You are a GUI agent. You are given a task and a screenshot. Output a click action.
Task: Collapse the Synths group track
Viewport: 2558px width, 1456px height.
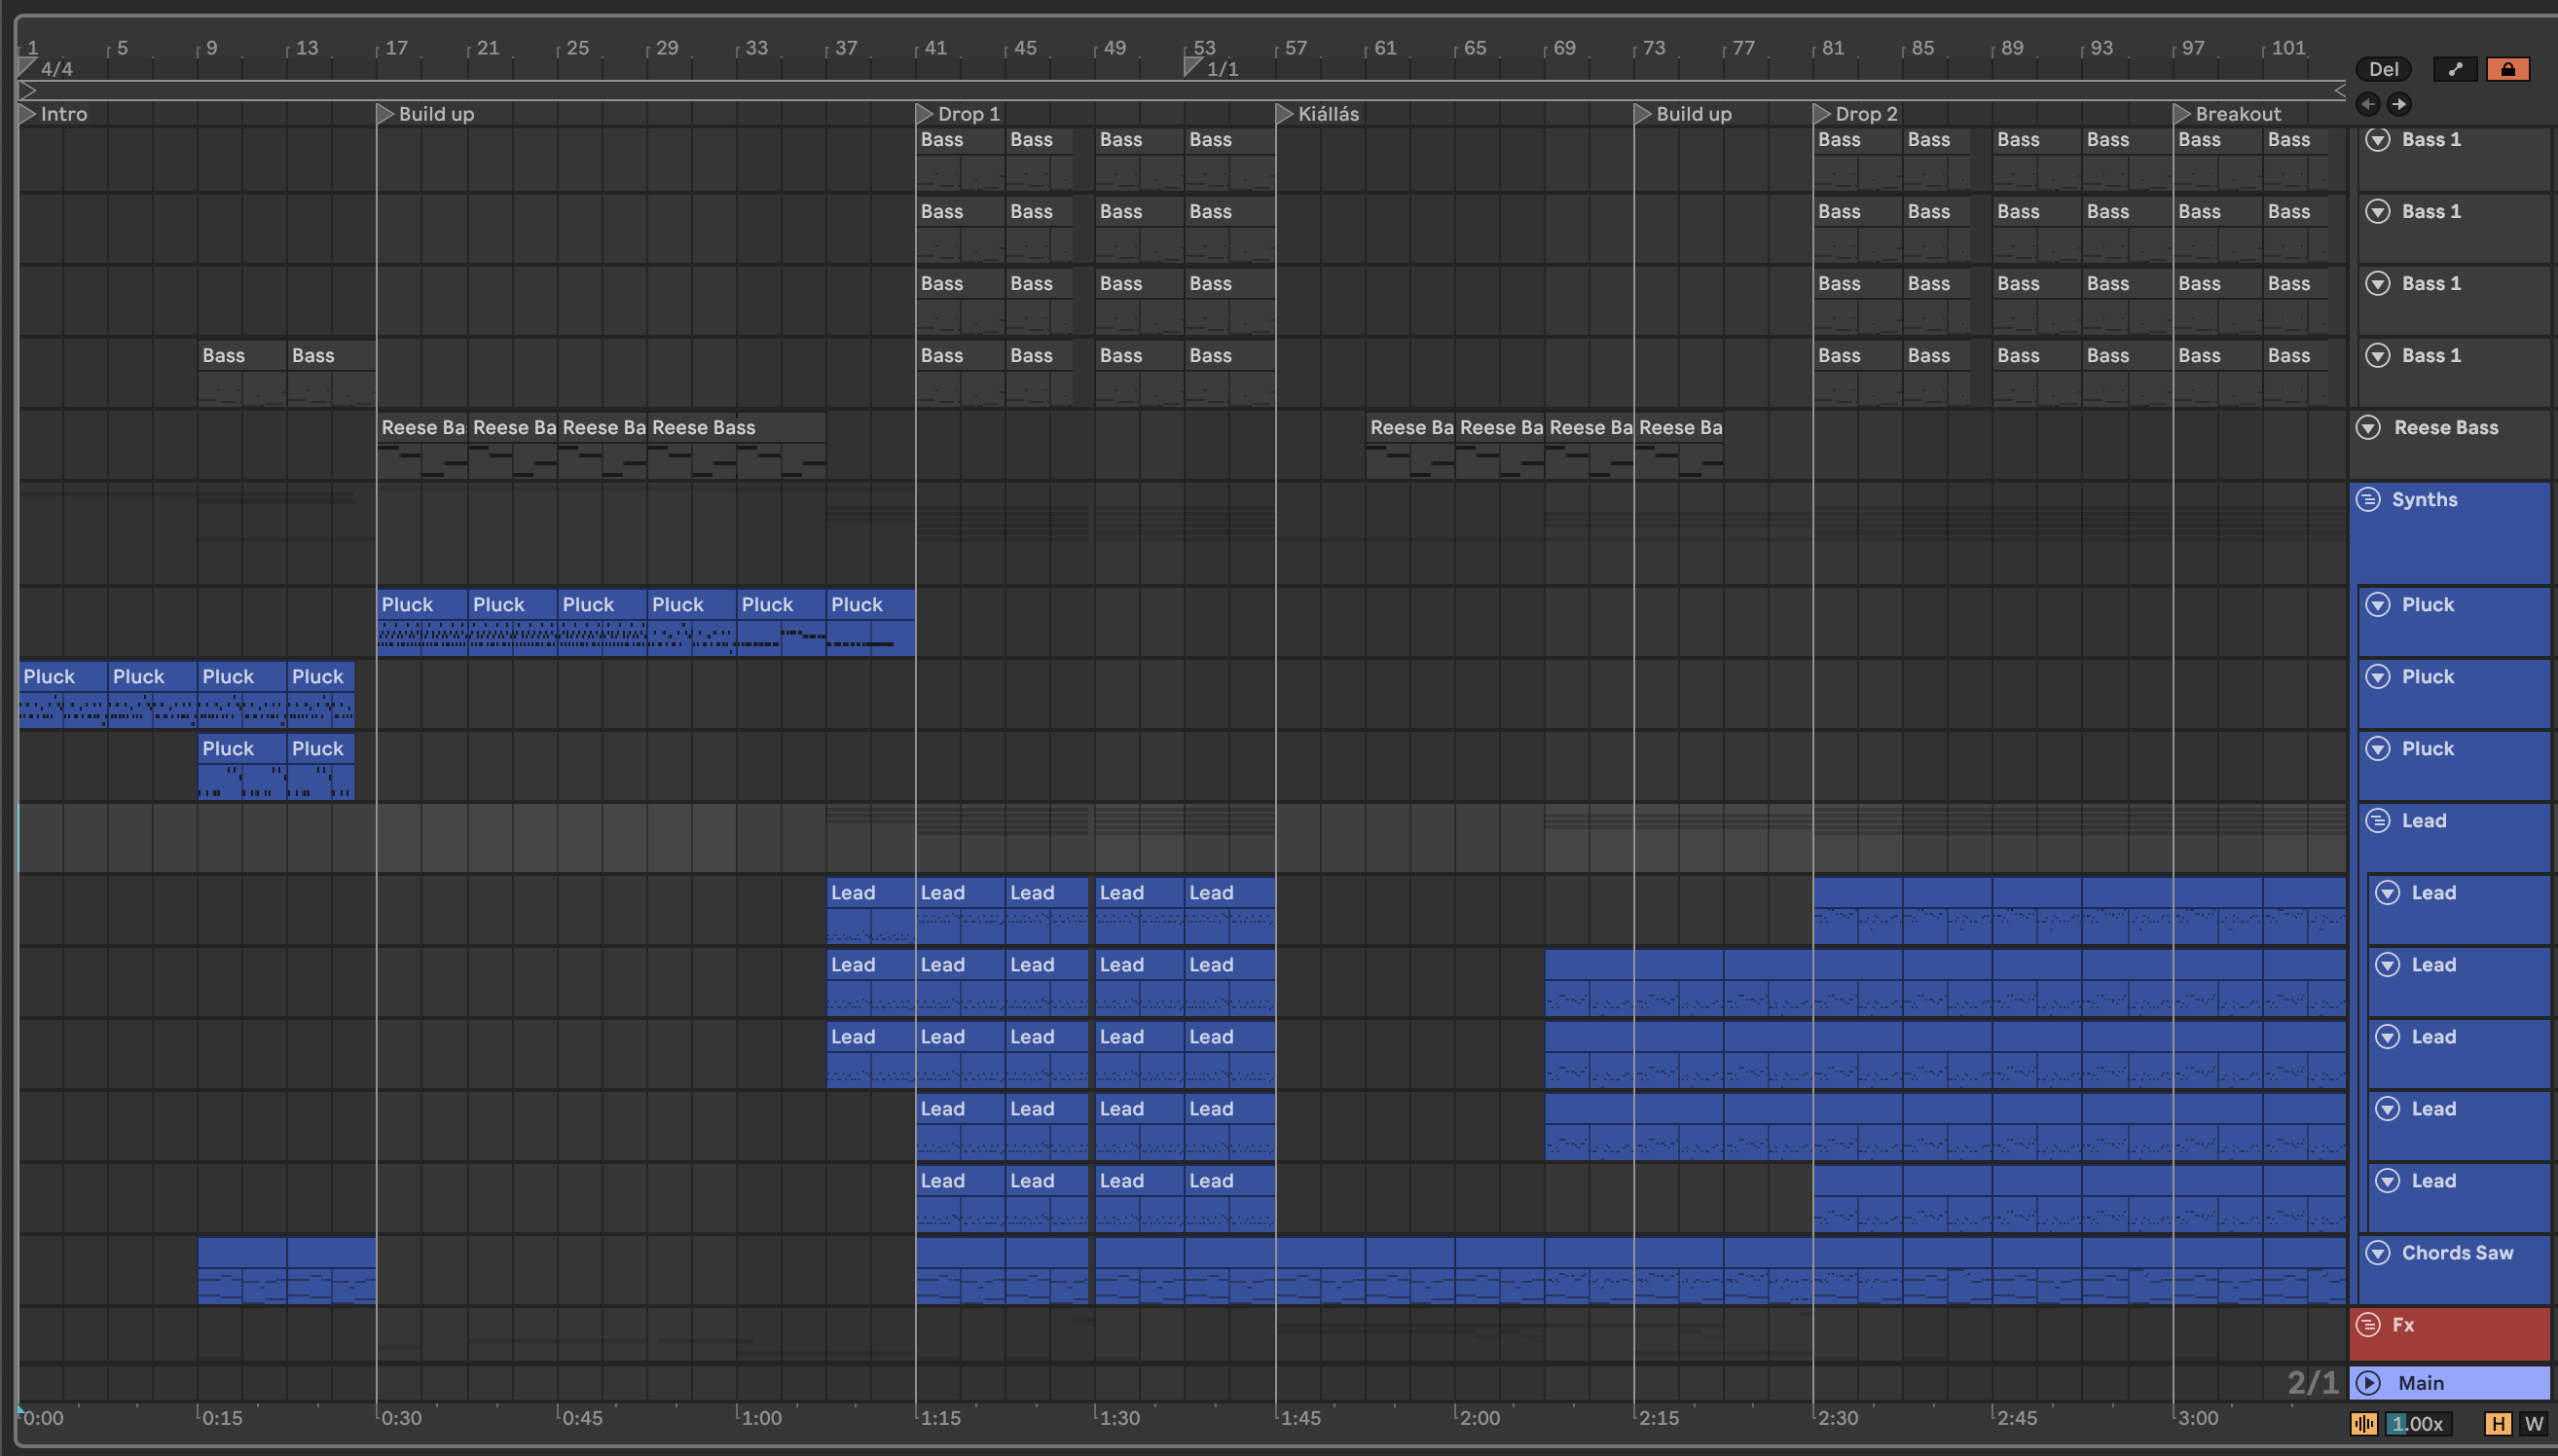coord(2368,499)
